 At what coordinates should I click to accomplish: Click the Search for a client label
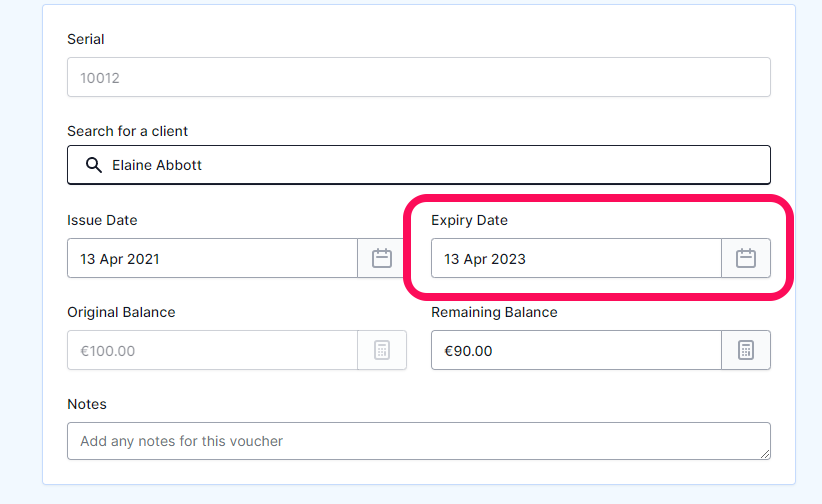pyautogui.click(x=127, y=131)
